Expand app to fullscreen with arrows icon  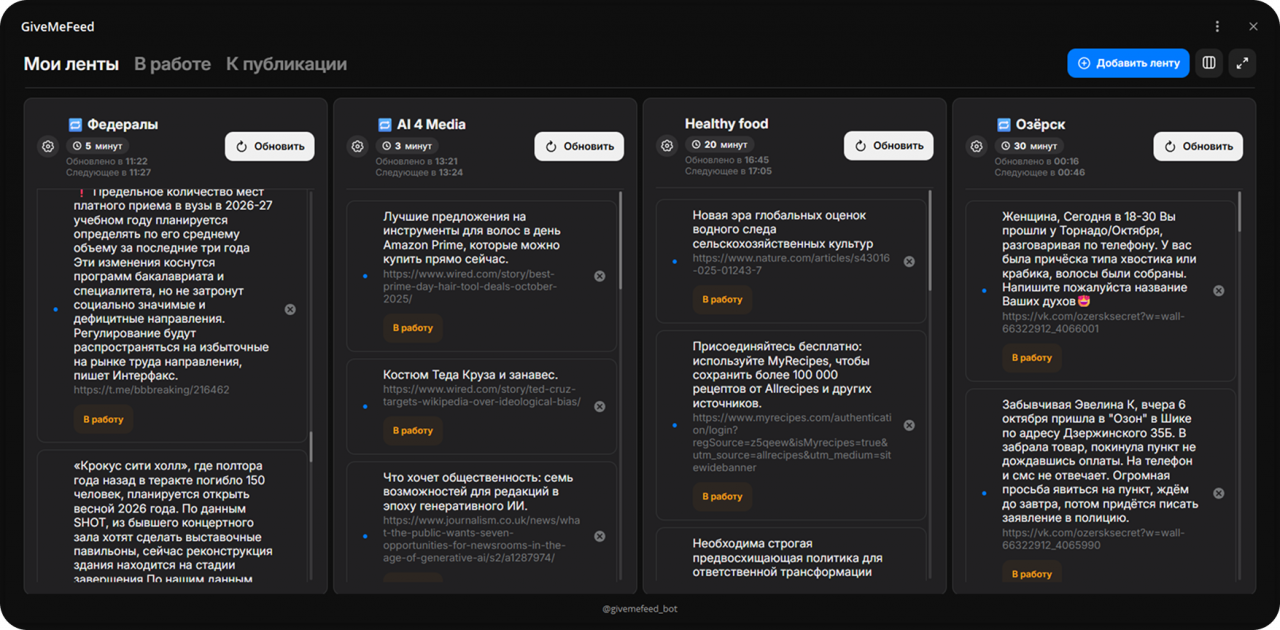[1242, 63]
